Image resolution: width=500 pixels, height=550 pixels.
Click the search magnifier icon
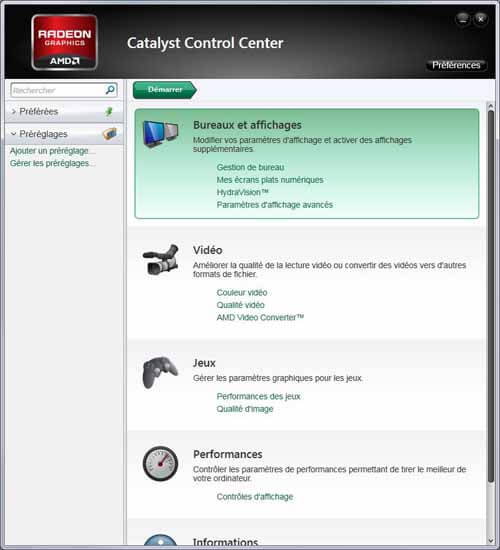pyautogui.click(x=110, y=90)
